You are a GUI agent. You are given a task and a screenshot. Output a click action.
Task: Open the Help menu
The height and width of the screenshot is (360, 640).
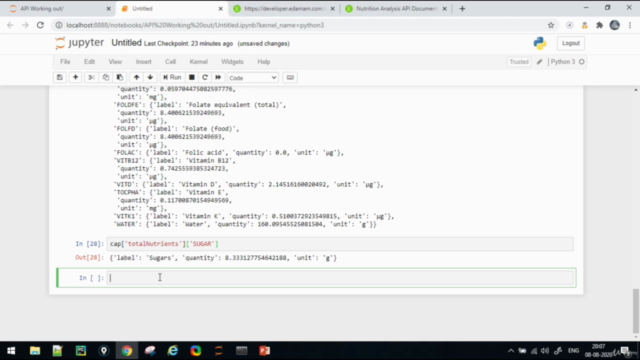click(x=264, y=62)
